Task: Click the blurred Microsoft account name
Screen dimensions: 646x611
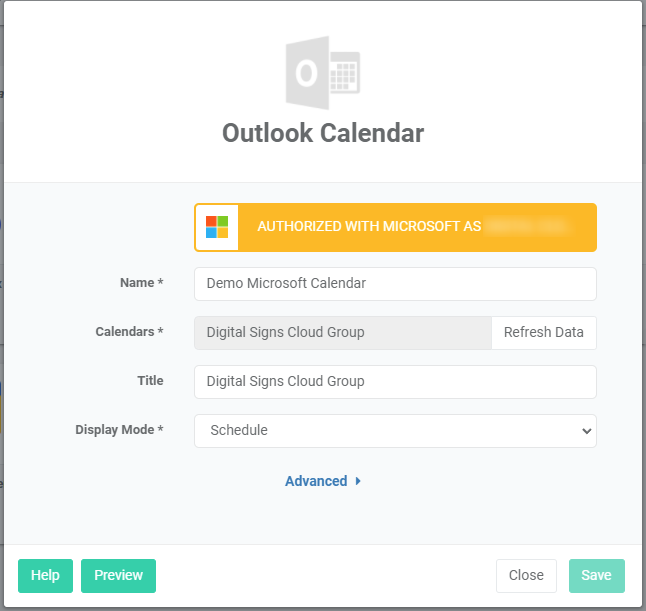Action: tap(525, 227)
